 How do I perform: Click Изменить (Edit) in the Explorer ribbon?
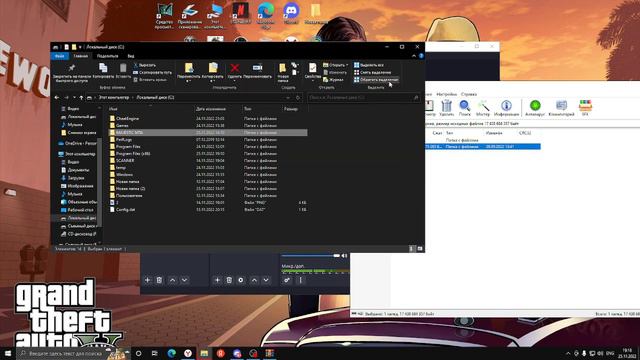[x=335, y=72]
